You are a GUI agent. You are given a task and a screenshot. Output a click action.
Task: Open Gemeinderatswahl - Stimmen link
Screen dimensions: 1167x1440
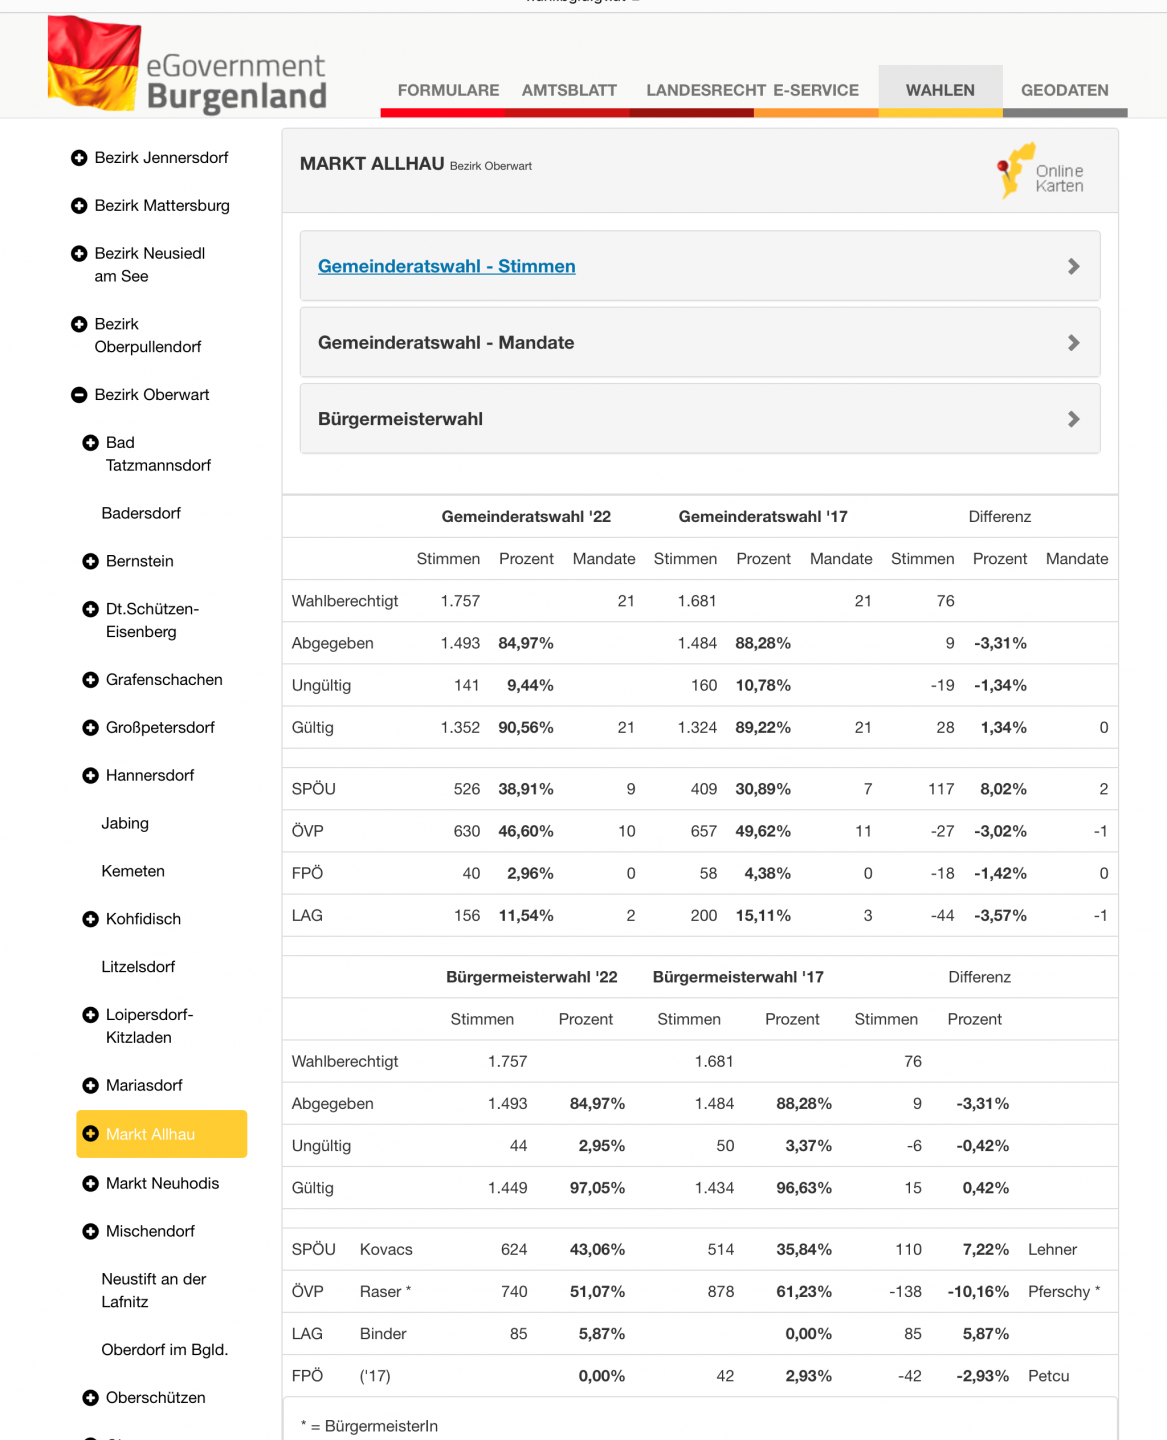point(446,266)
